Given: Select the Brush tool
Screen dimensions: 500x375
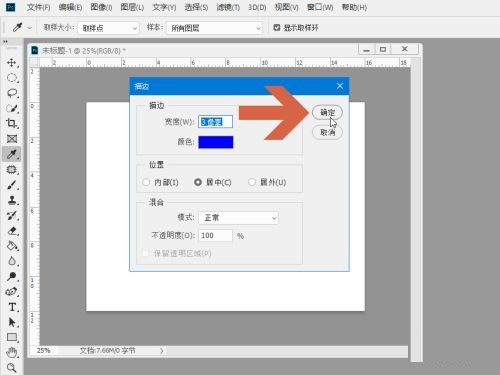Looking at the screenshot, I should 12,185.
